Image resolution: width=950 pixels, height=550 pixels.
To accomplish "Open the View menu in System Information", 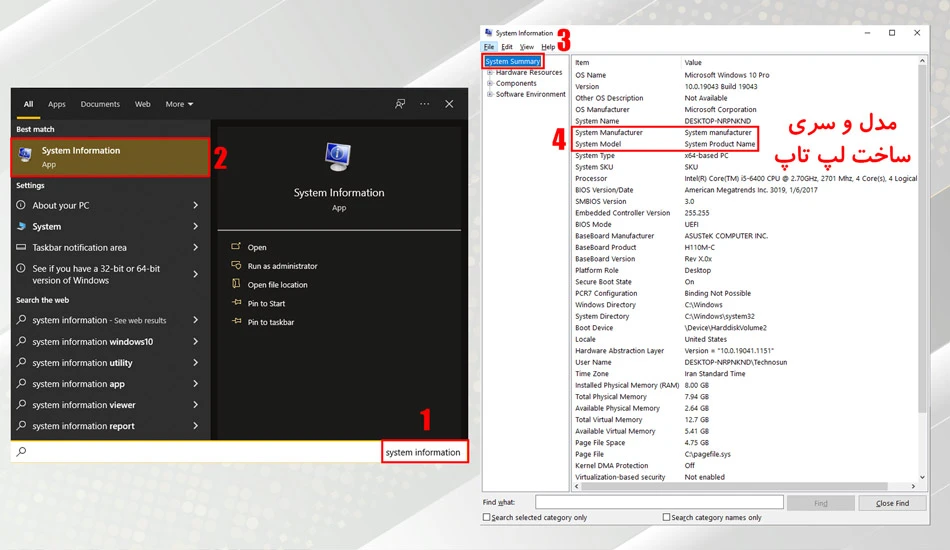I will tap(527, 47).
